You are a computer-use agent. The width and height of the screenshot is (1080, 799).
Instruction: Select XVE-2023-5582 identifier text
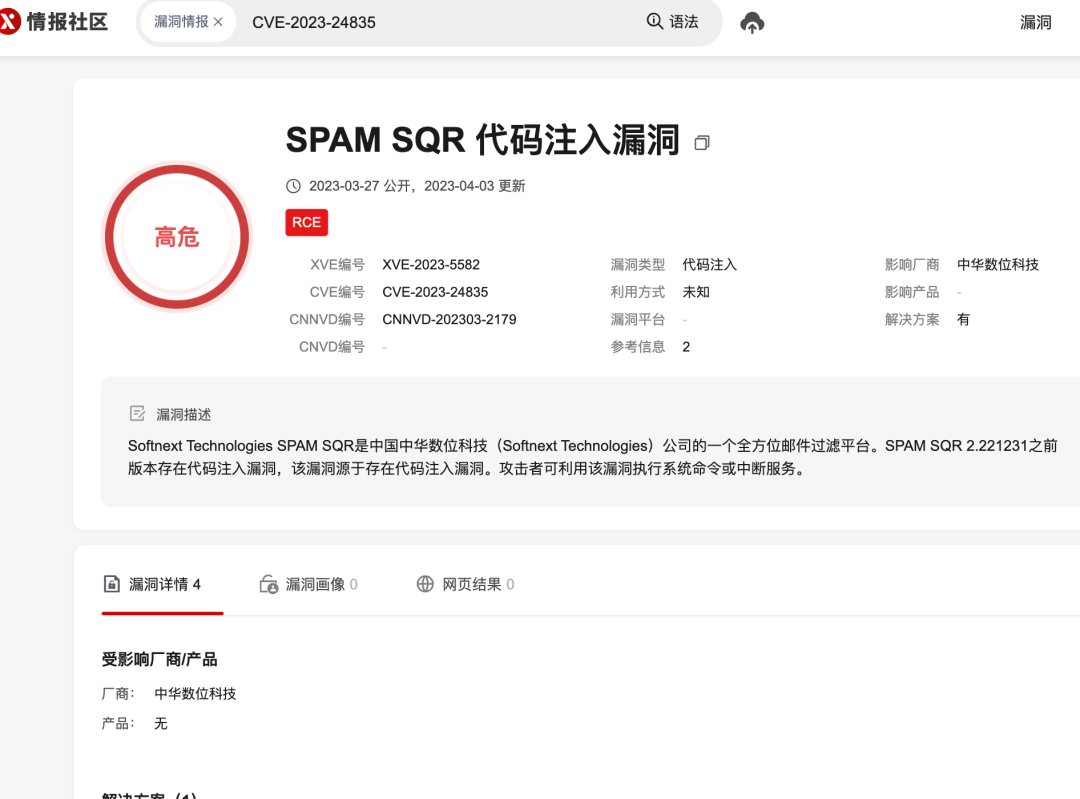point(430,264)
